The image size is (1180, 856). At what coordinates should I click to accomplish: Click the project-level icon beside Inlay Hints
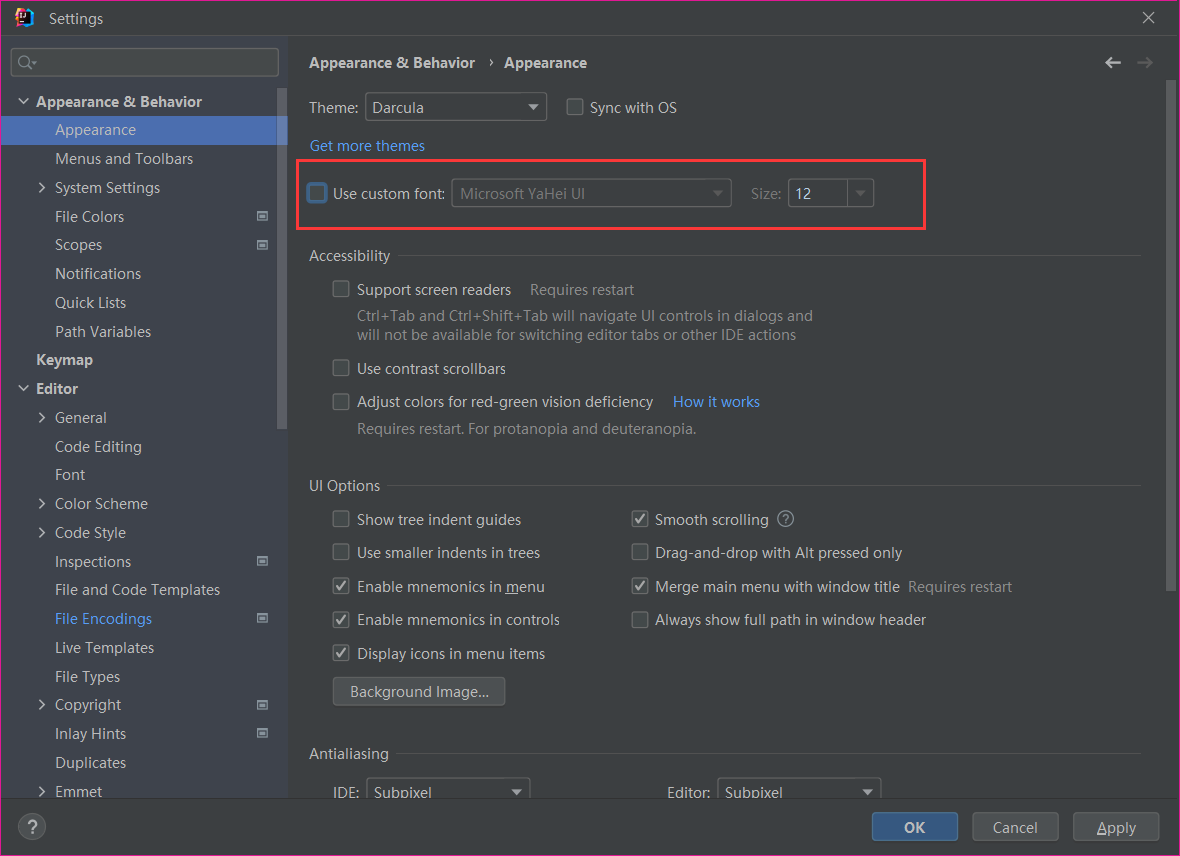[x=262, y=733]
